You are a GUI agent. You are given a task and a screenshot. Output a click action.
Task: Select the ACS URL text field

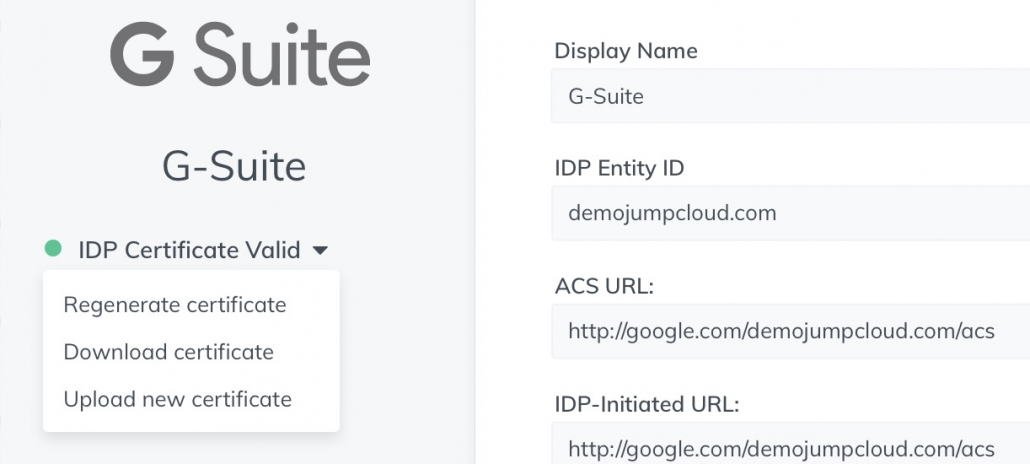coord(790,330)
